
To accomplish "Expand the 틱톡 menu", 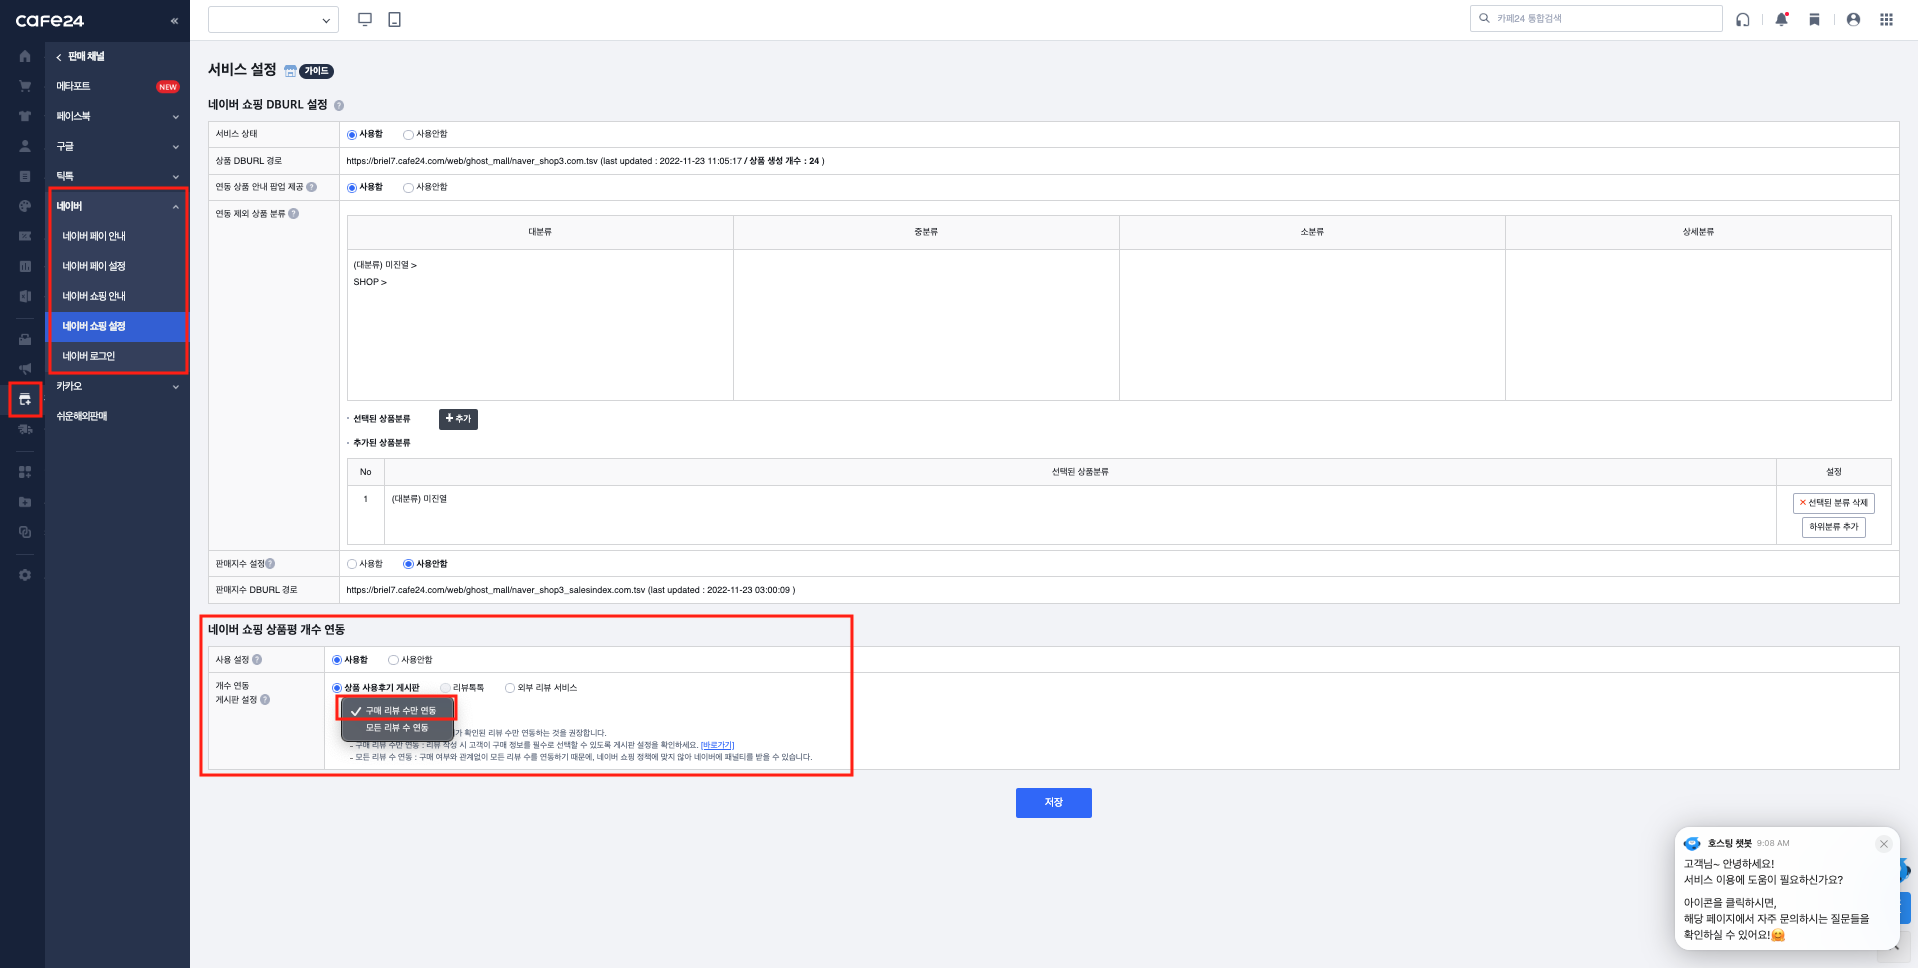I will pos(117,176).
